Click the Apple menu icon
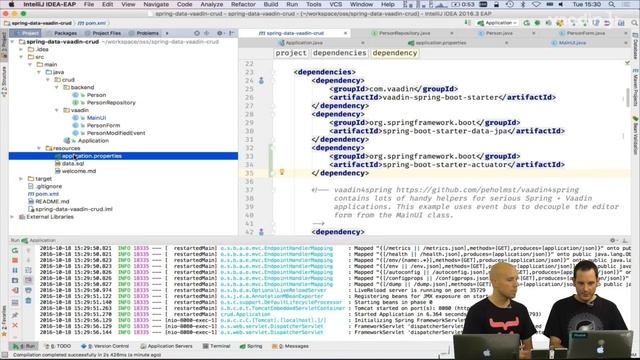The height and width of the screenshot is (360, 640). click(11, 4)
